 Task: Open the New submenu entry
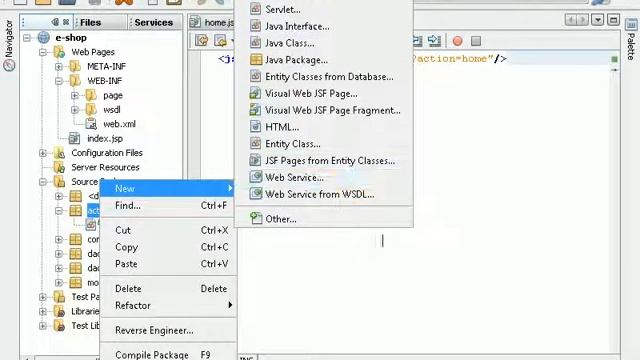pyautogui.click(x=167, y=188)
